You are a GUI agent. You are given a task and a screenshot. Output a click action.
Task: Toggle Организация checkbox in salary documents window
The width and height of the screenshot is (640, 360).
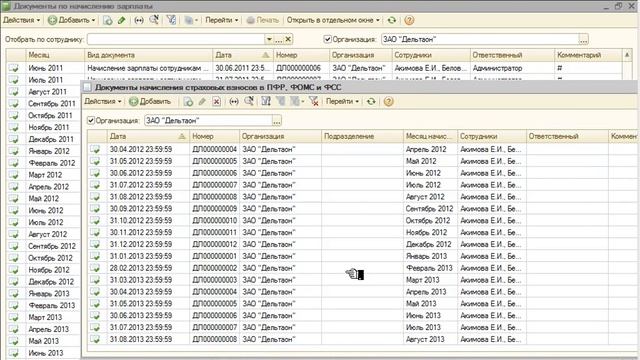click(x=327, y=39)
